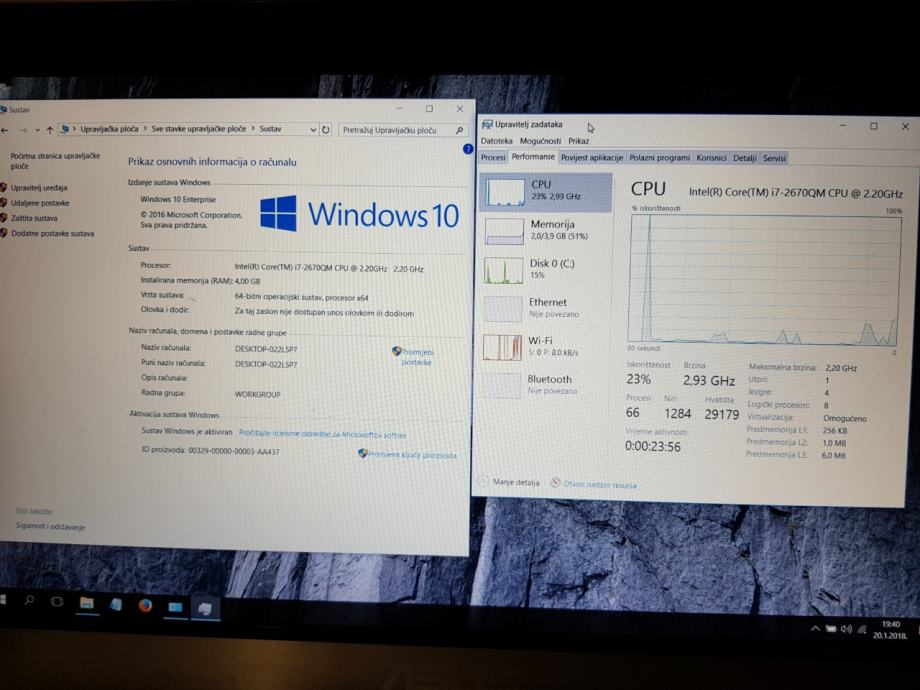Click the Windows 10 Enterprise edition text
920x690 pixels.
pyautogui.click(x=178, y=199)
